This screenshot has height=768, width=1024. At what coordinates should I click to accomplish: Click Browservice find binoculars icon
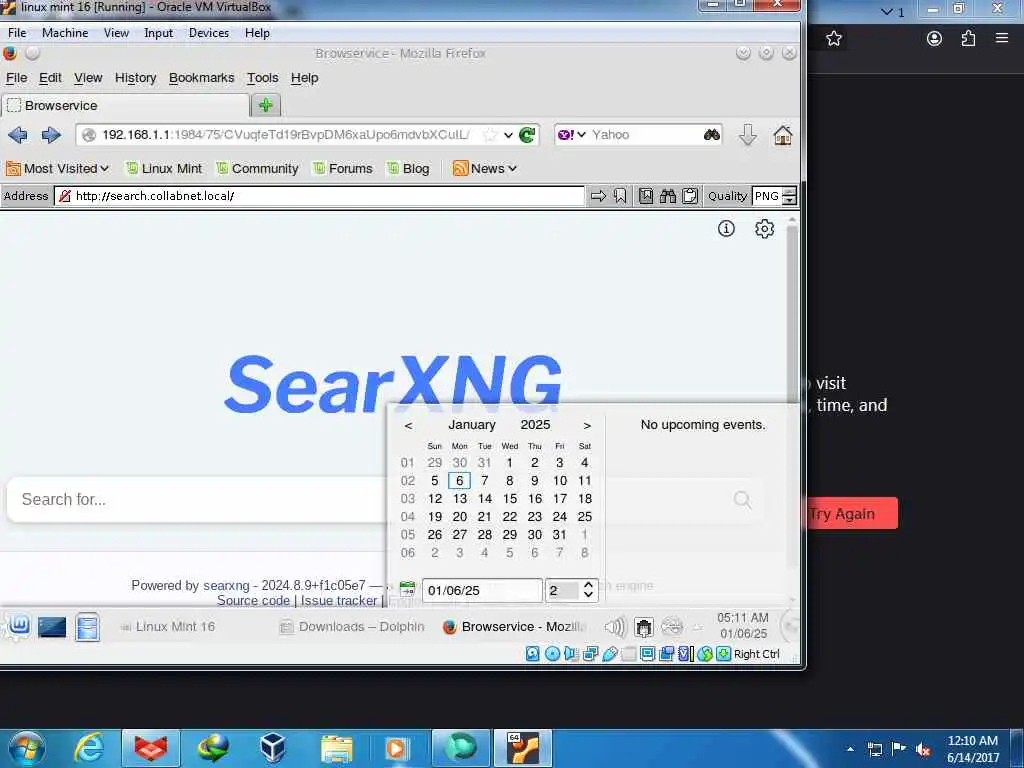pos(667,196)
